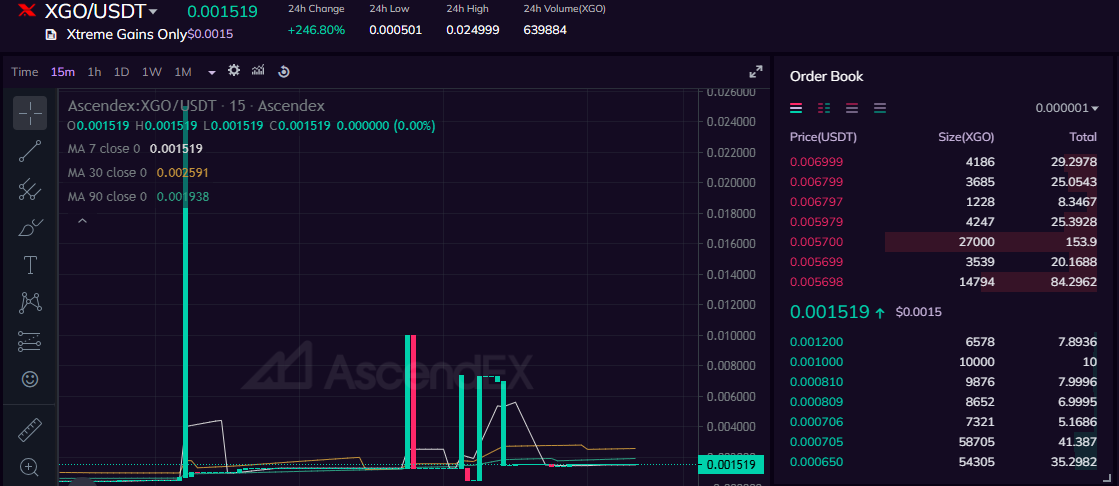Open order book precision 0.000001 dropdown
Screen dimensions: 1119x486
click(1067, 108)
